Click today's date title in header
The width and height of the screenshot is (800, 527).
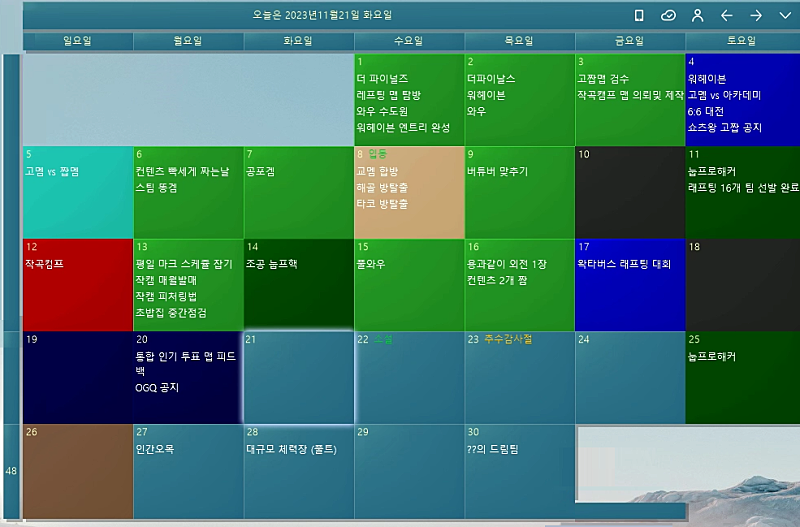pos(322,15)
